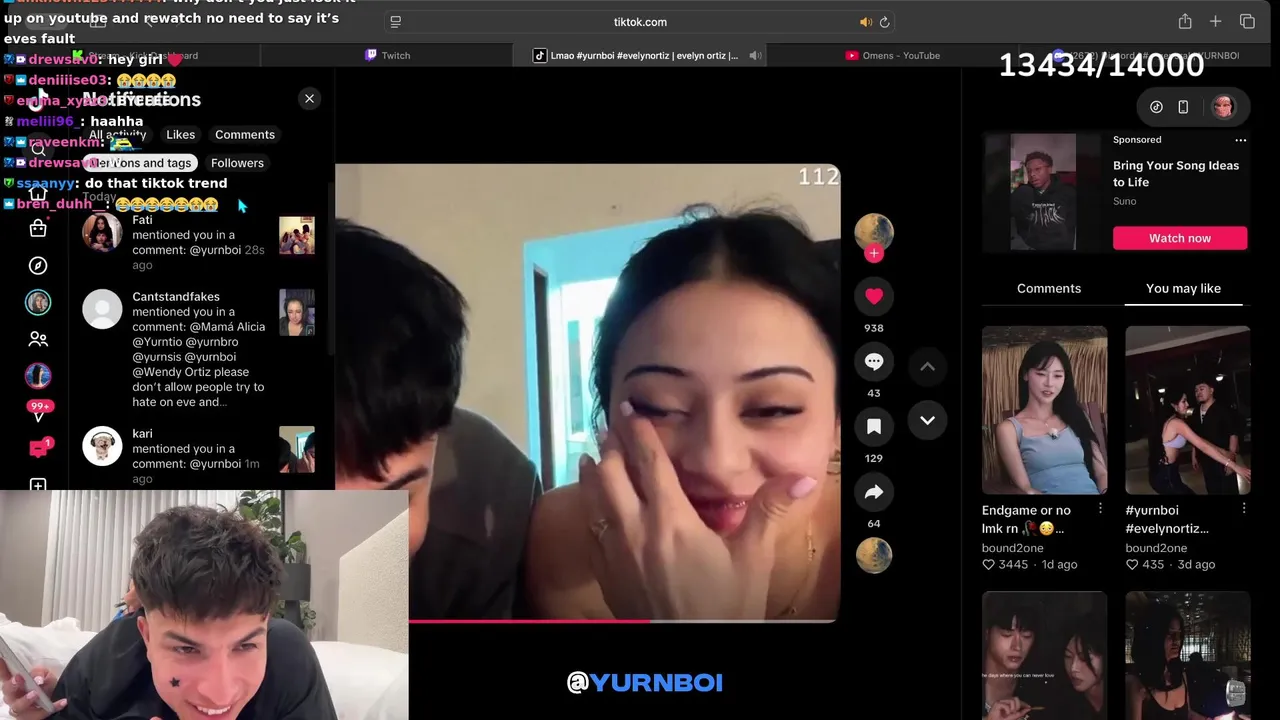
Task: Share the video using the arrow icon
Action: [x=874, y=491]
